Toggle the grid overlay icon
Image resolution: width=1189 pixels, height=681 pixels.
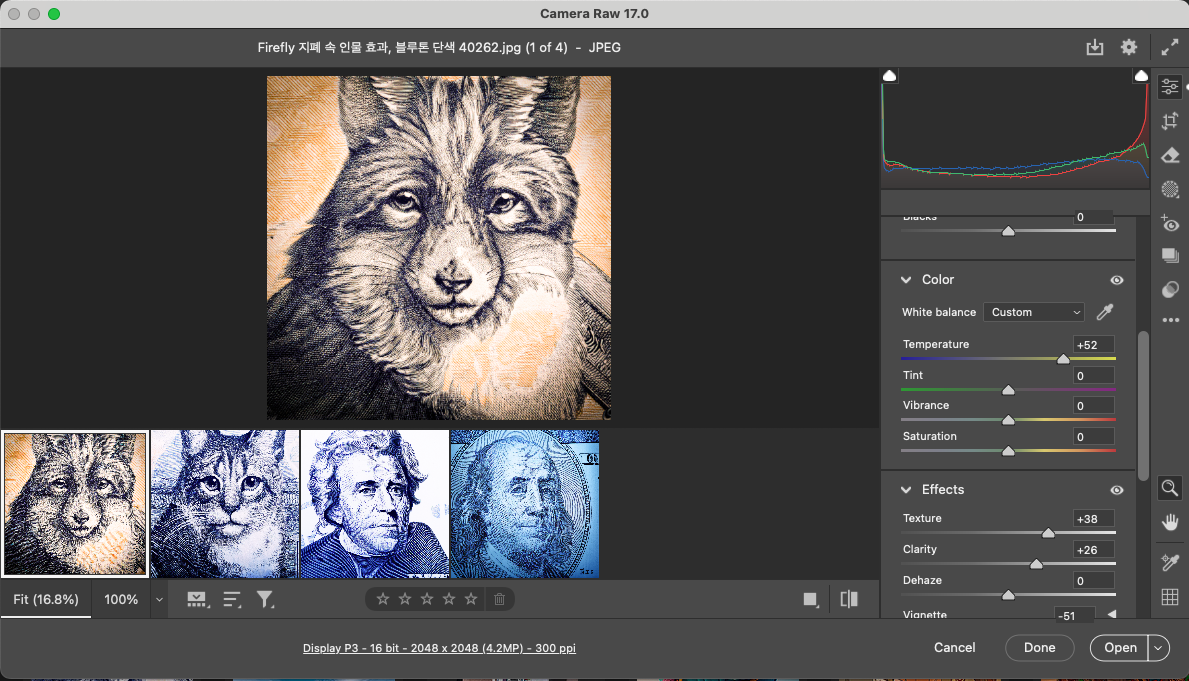(x=1170, y=597)
